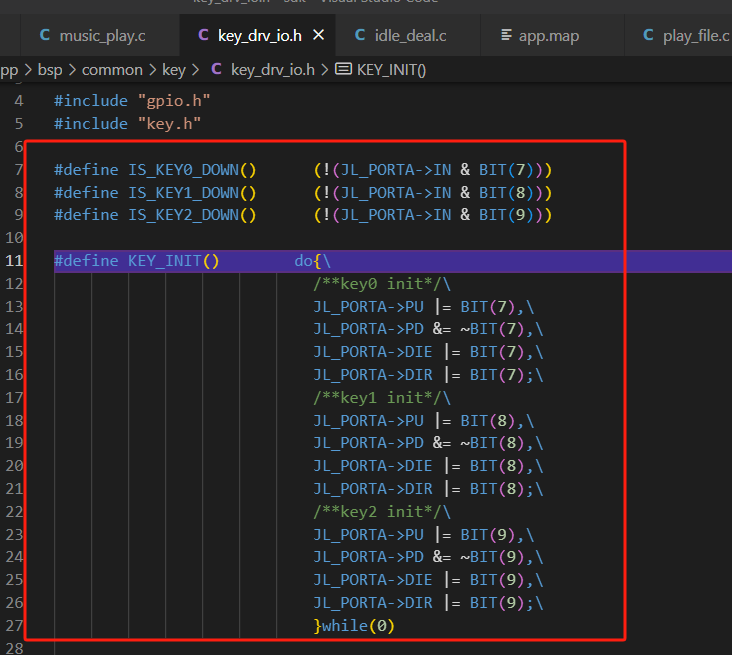The width and height of the screenshot is (732, 655).
Task: Click line number 4 in the gutter
Action: 19,101
